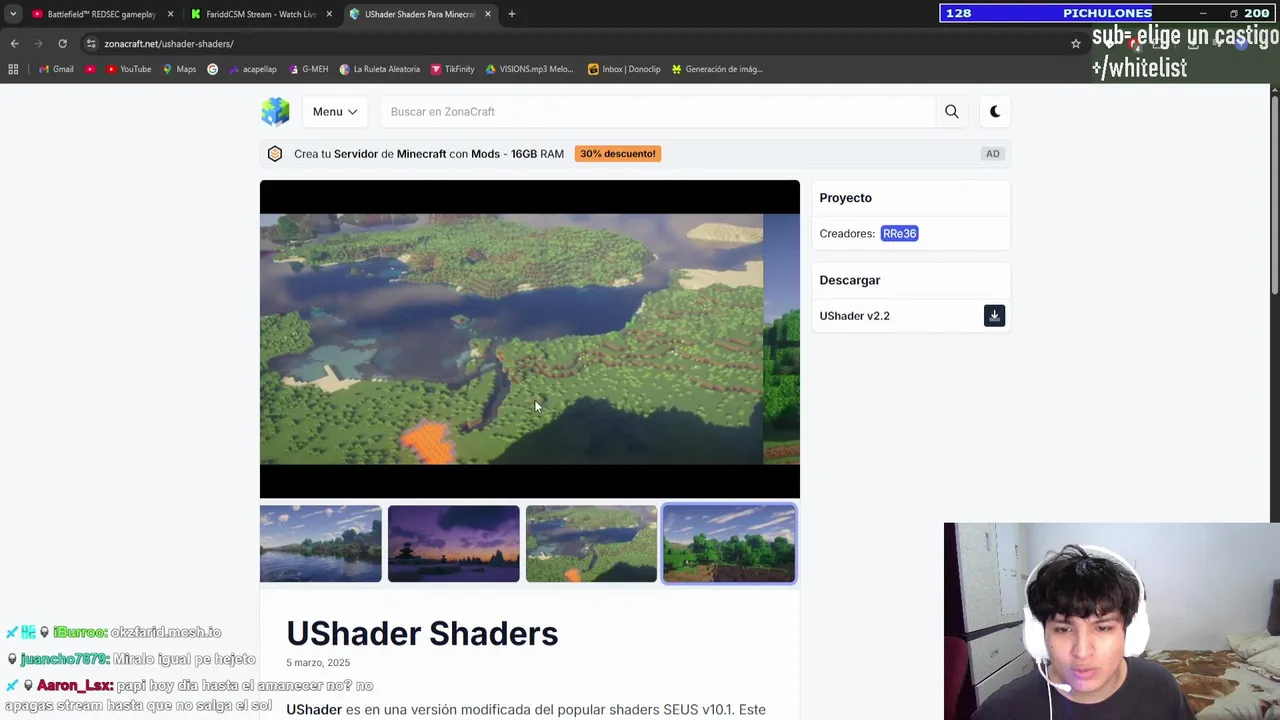Click the 30% descuento! badge
The height and width of the screenshot is (720, 1280).
617,154
